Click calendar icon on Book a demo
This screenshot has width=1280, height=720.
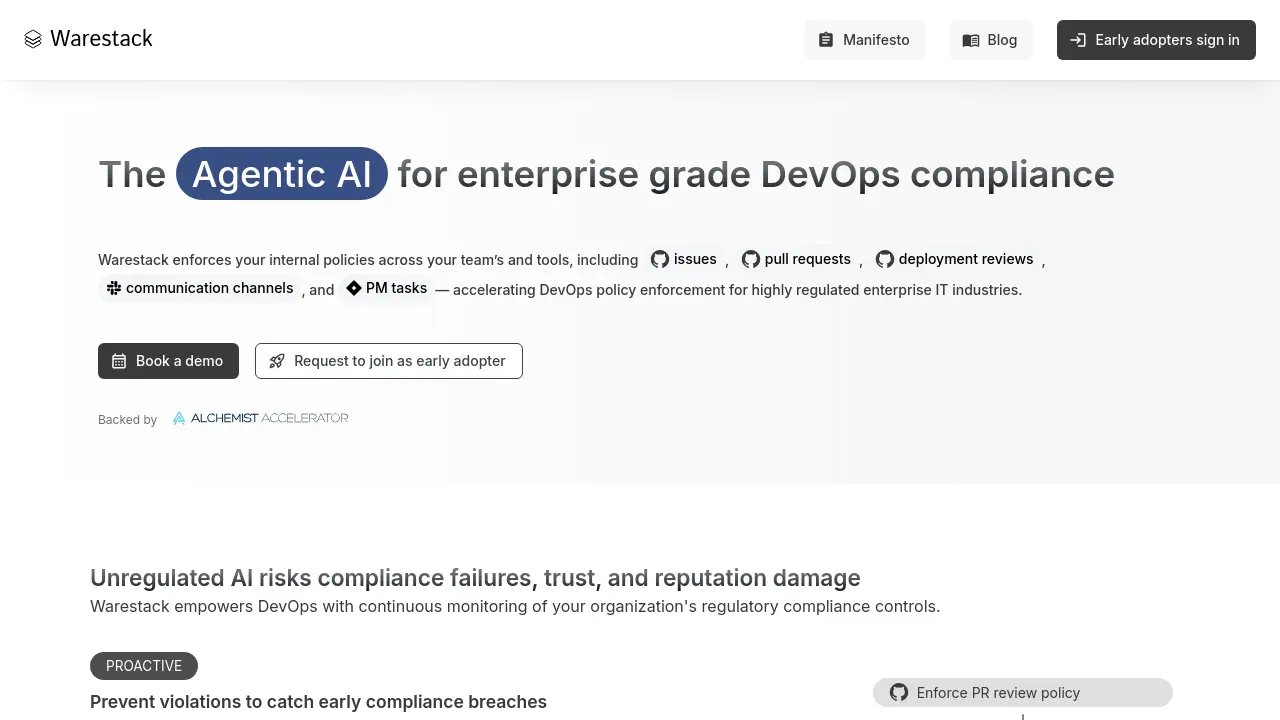tap(119, 361)
